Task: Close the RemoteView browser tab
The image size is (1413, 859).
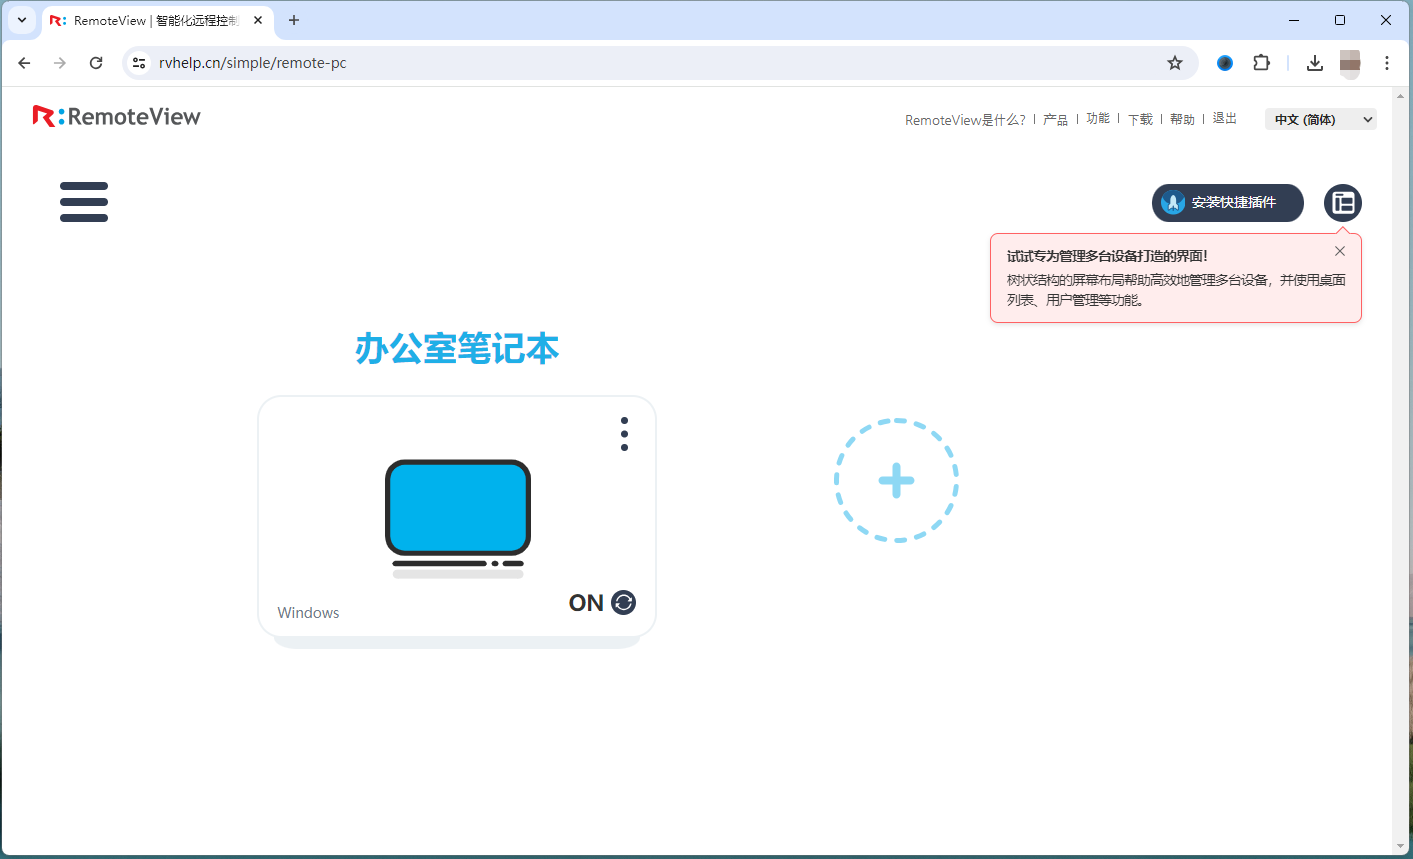Action: [258, 20]
